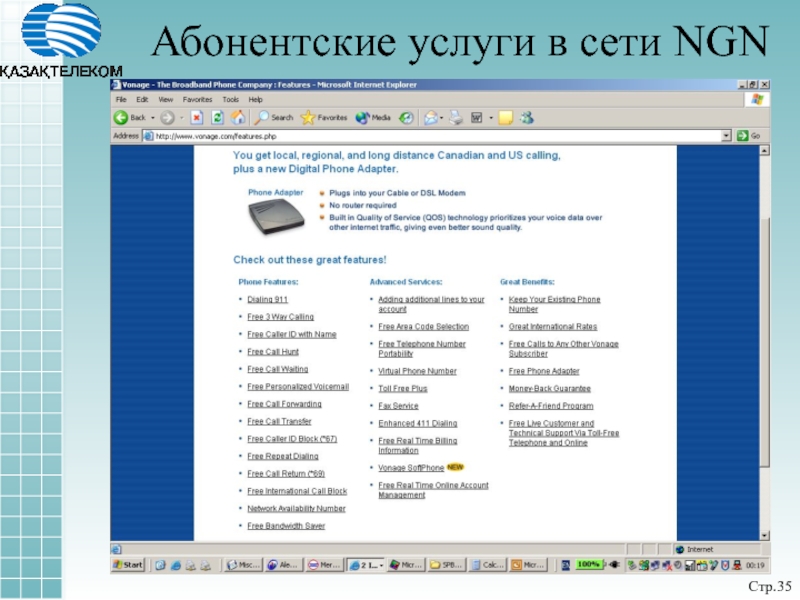
Task: Open Money-Back Guarantee link
Action: pyautogui.click(x=549, y=389)
